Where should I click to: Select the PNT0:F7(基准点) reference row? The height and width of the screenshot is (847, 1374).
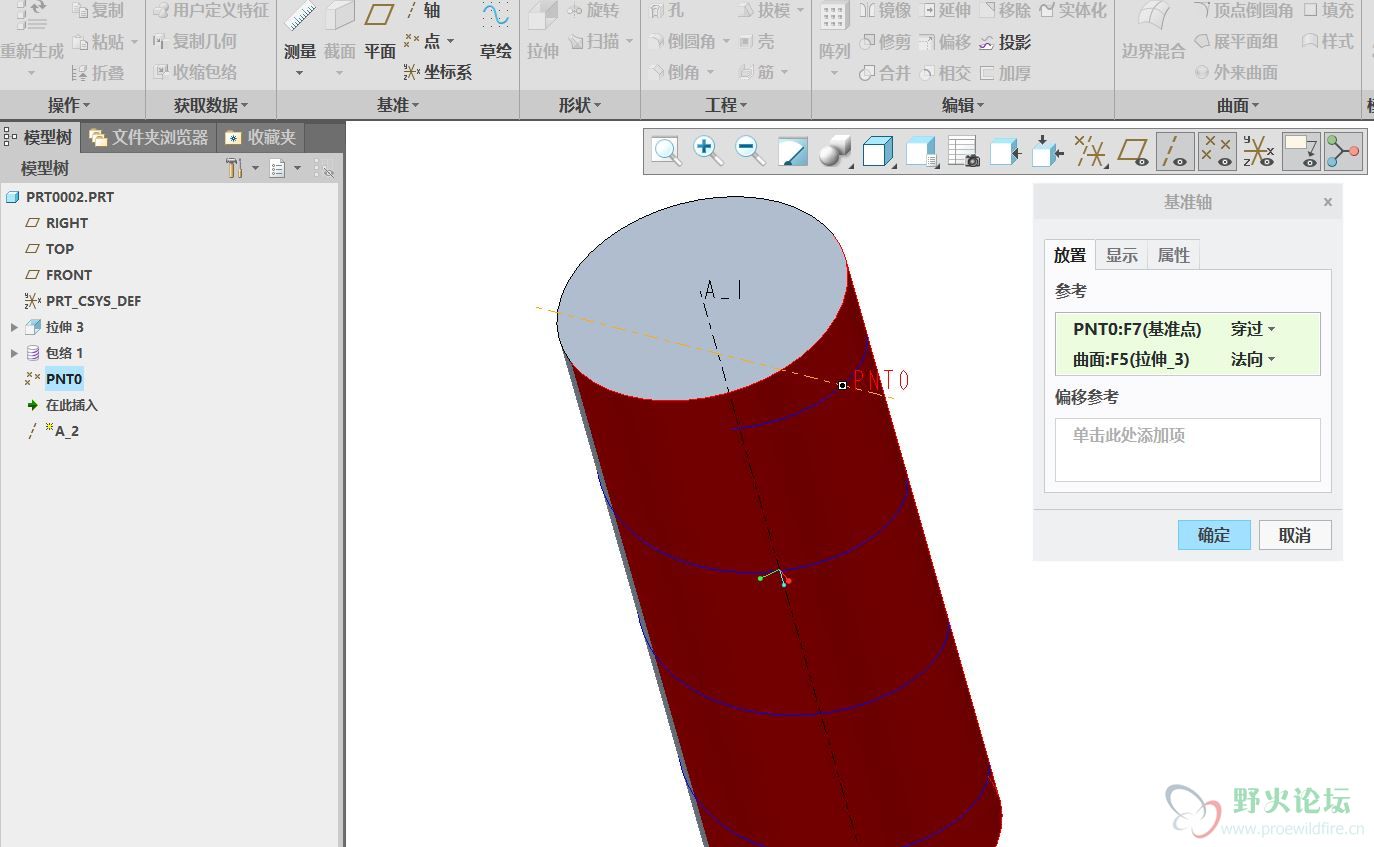pyautogui.click(x=1188, y=329)
